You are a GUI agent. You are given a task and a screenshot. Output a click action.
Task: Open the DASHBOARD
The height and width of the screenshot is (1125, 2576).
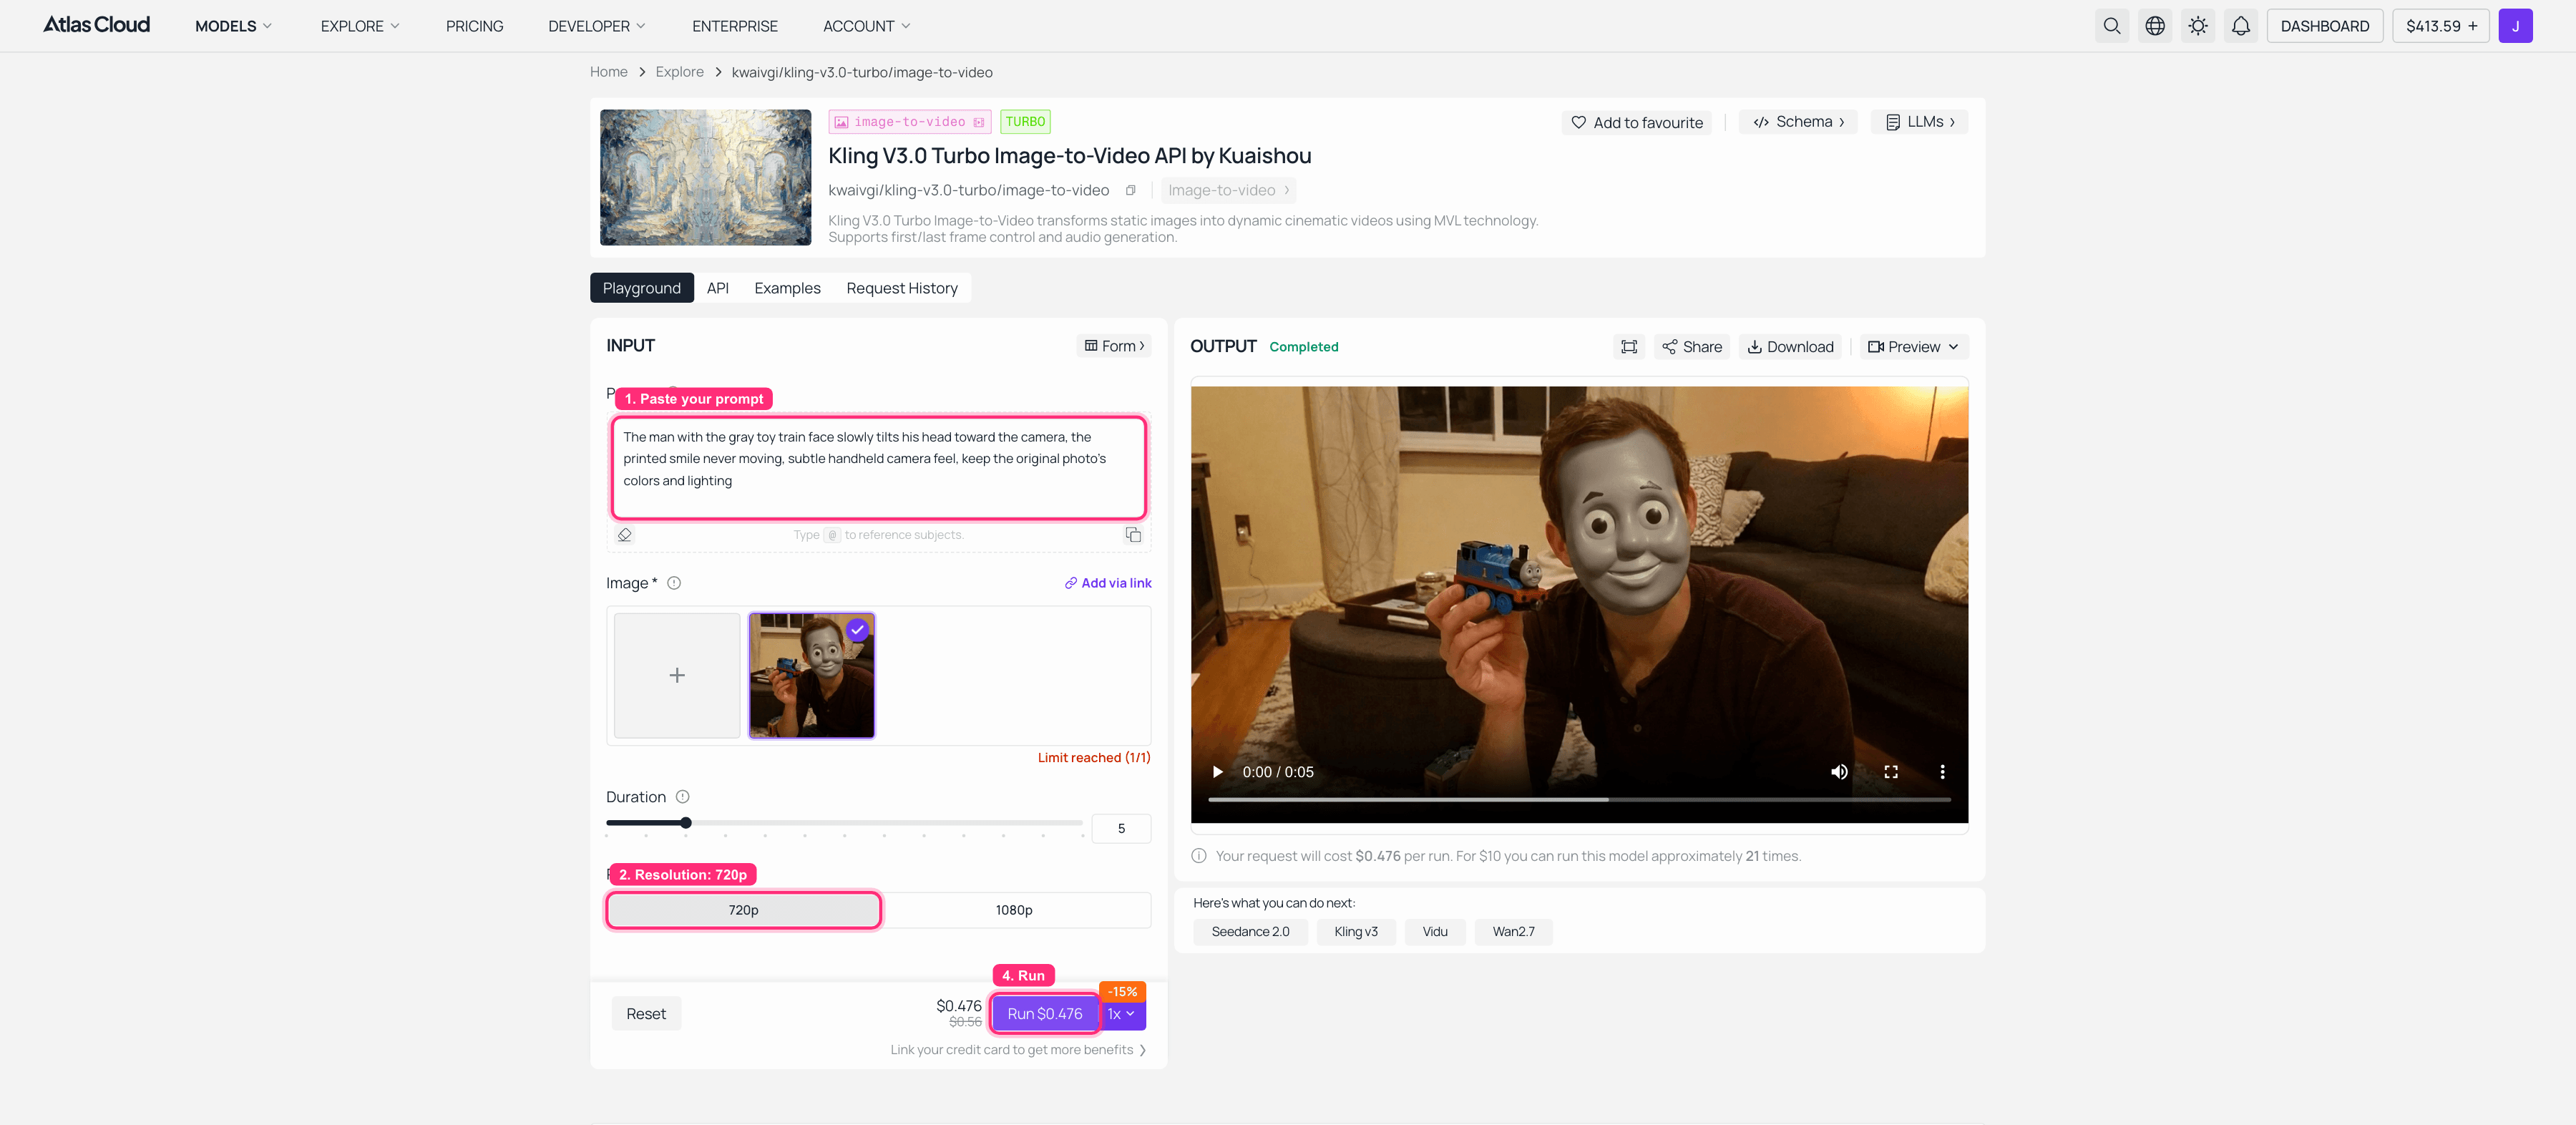[2324, 26]
